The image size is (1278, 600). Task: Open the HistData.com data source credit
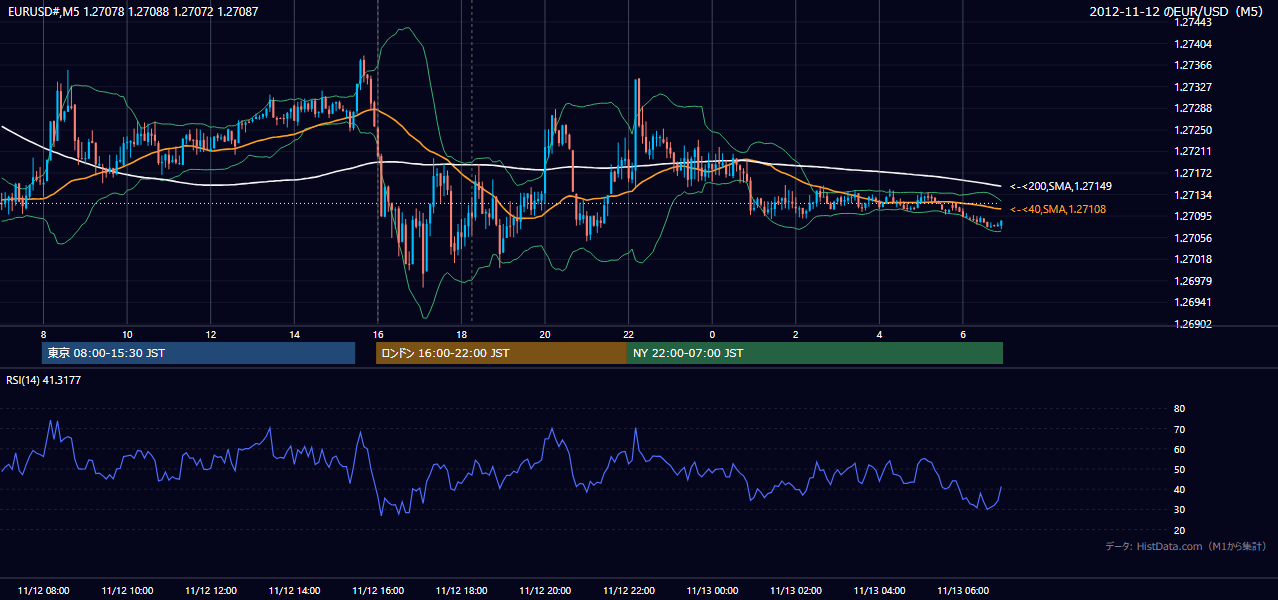[1186, 546]
